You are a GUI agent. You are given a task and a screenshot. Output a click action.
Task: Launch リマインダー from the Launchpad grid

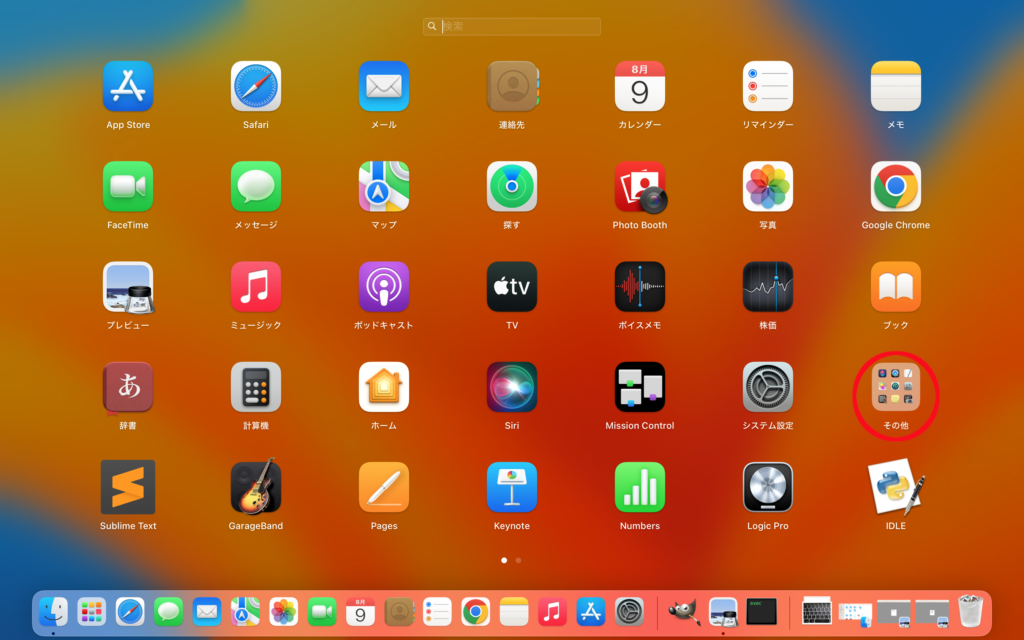coord(768,86)
